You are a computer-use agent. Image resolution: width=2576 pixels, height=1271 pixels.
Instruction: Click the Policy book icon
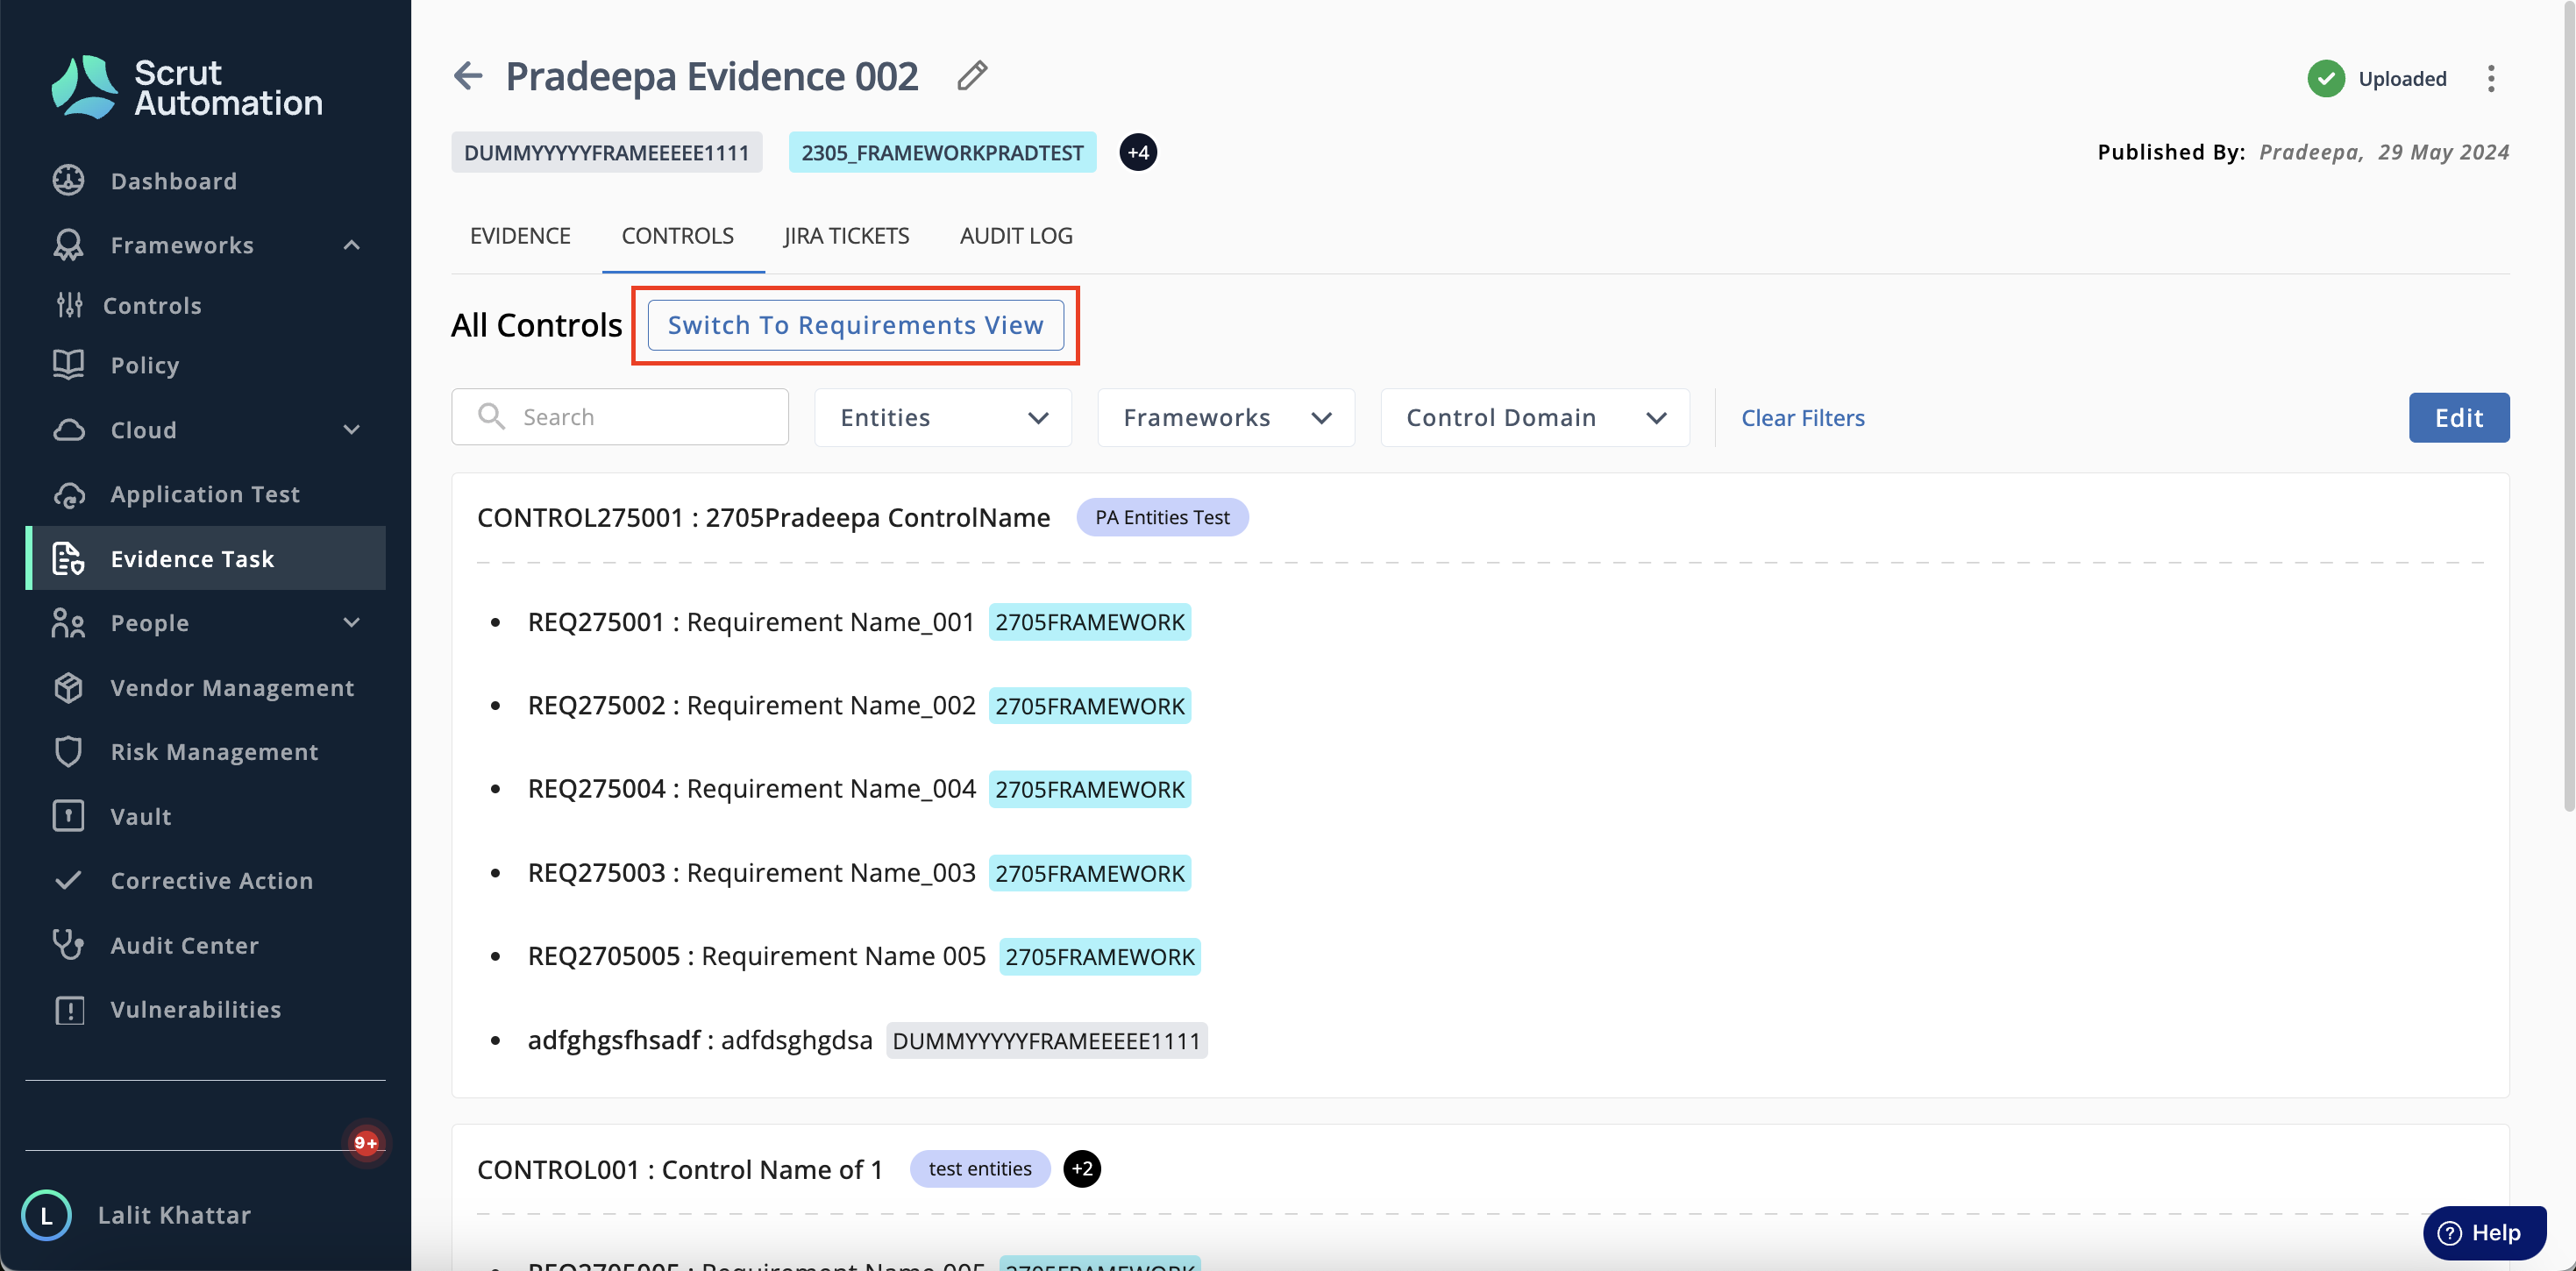[68, 365]
